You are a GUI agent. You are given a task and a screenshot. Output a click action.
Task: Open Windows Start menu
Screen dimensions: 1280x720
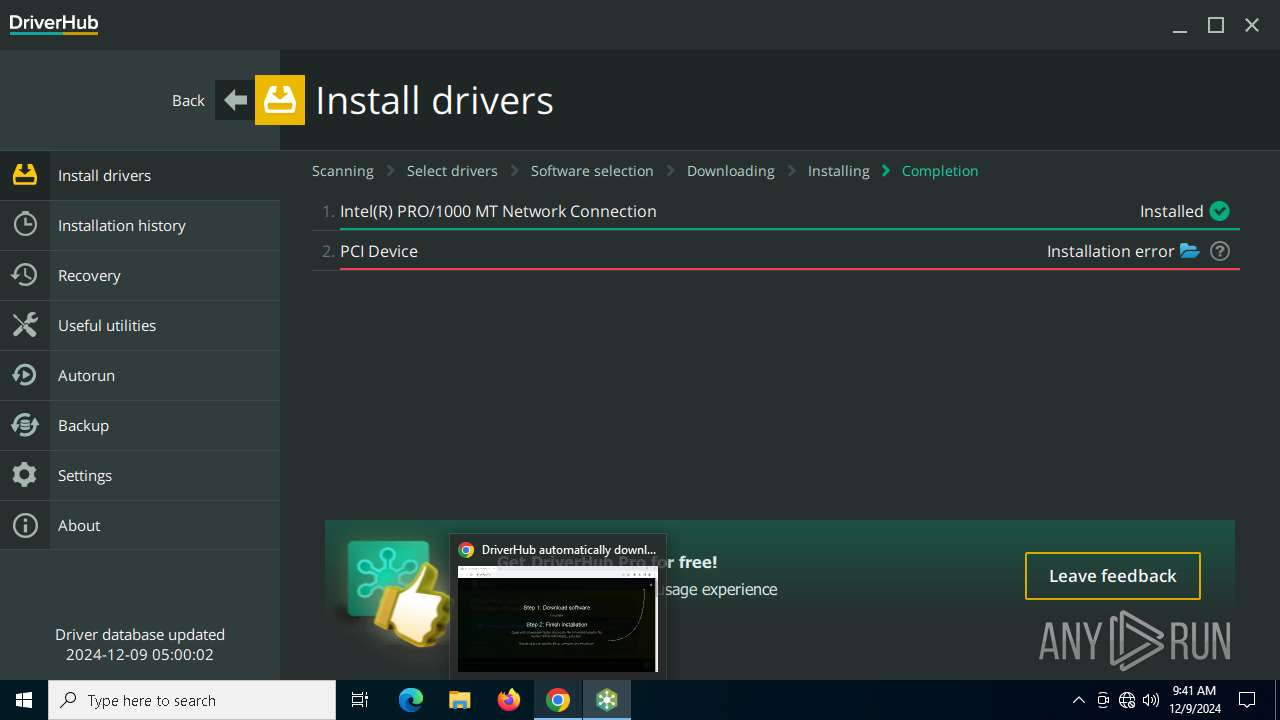(24, 700)
